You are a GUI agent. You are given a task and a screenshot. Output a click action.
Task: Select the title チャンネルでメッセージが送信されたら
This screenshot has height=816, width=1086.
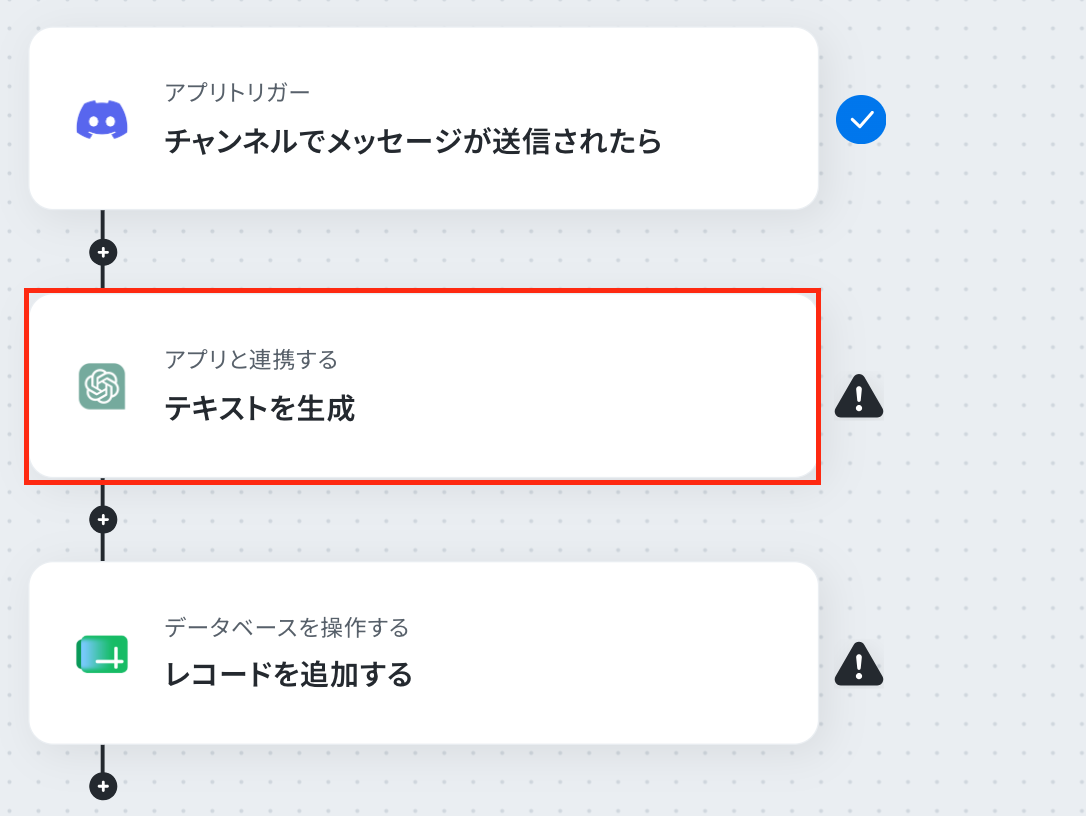(x=413, y=141)
